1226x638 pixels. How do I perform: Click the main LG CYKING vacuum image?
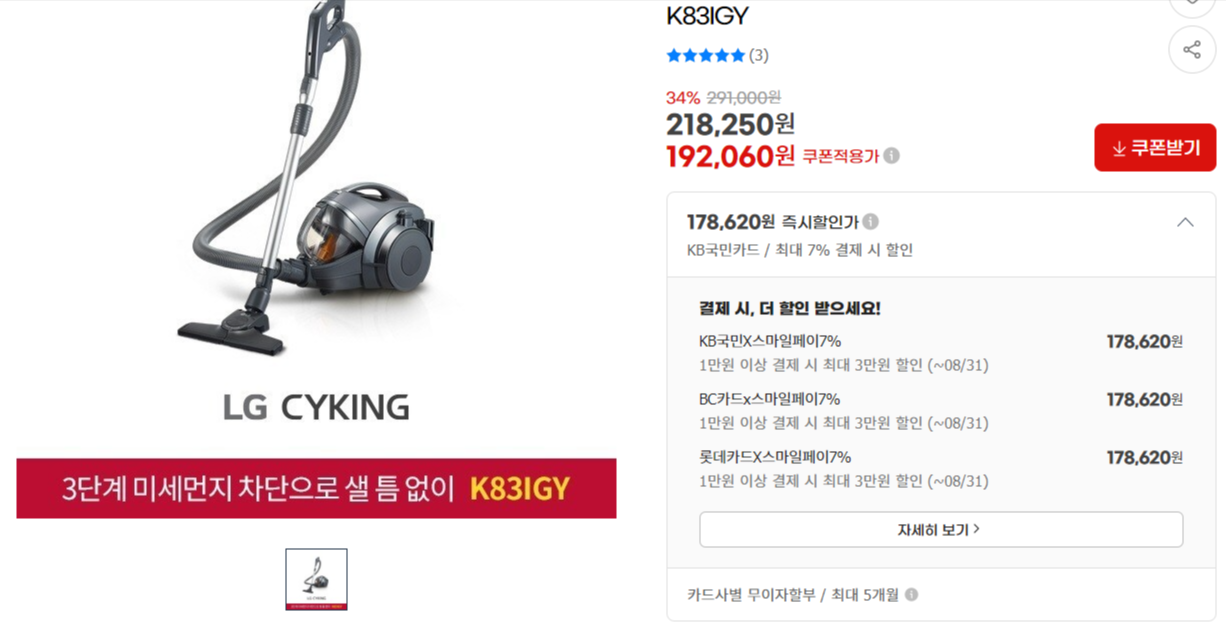pyautogui.click(x=316, y=215)
